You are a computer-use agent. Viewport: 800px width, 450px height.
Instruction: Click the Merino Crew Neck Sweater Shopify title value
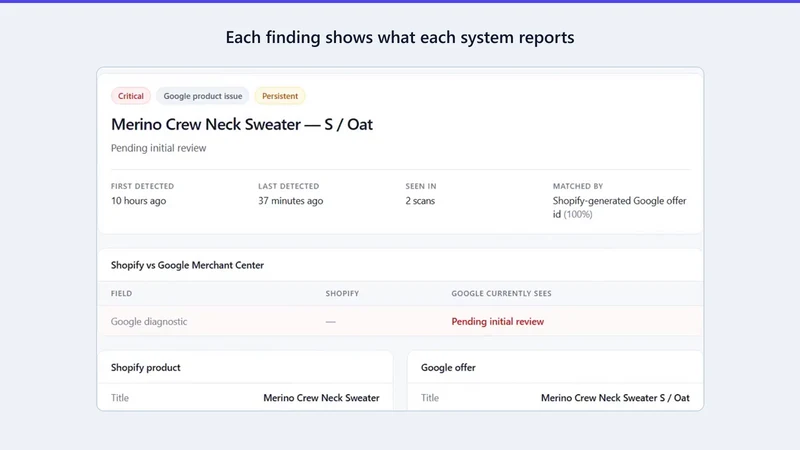tap(321, 398)
